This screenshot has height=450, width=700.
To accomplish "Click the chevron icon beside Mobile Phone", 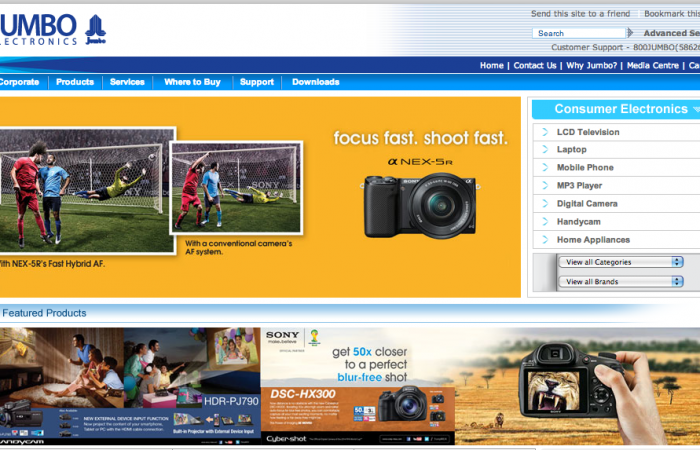I will (x=545, y=167).
